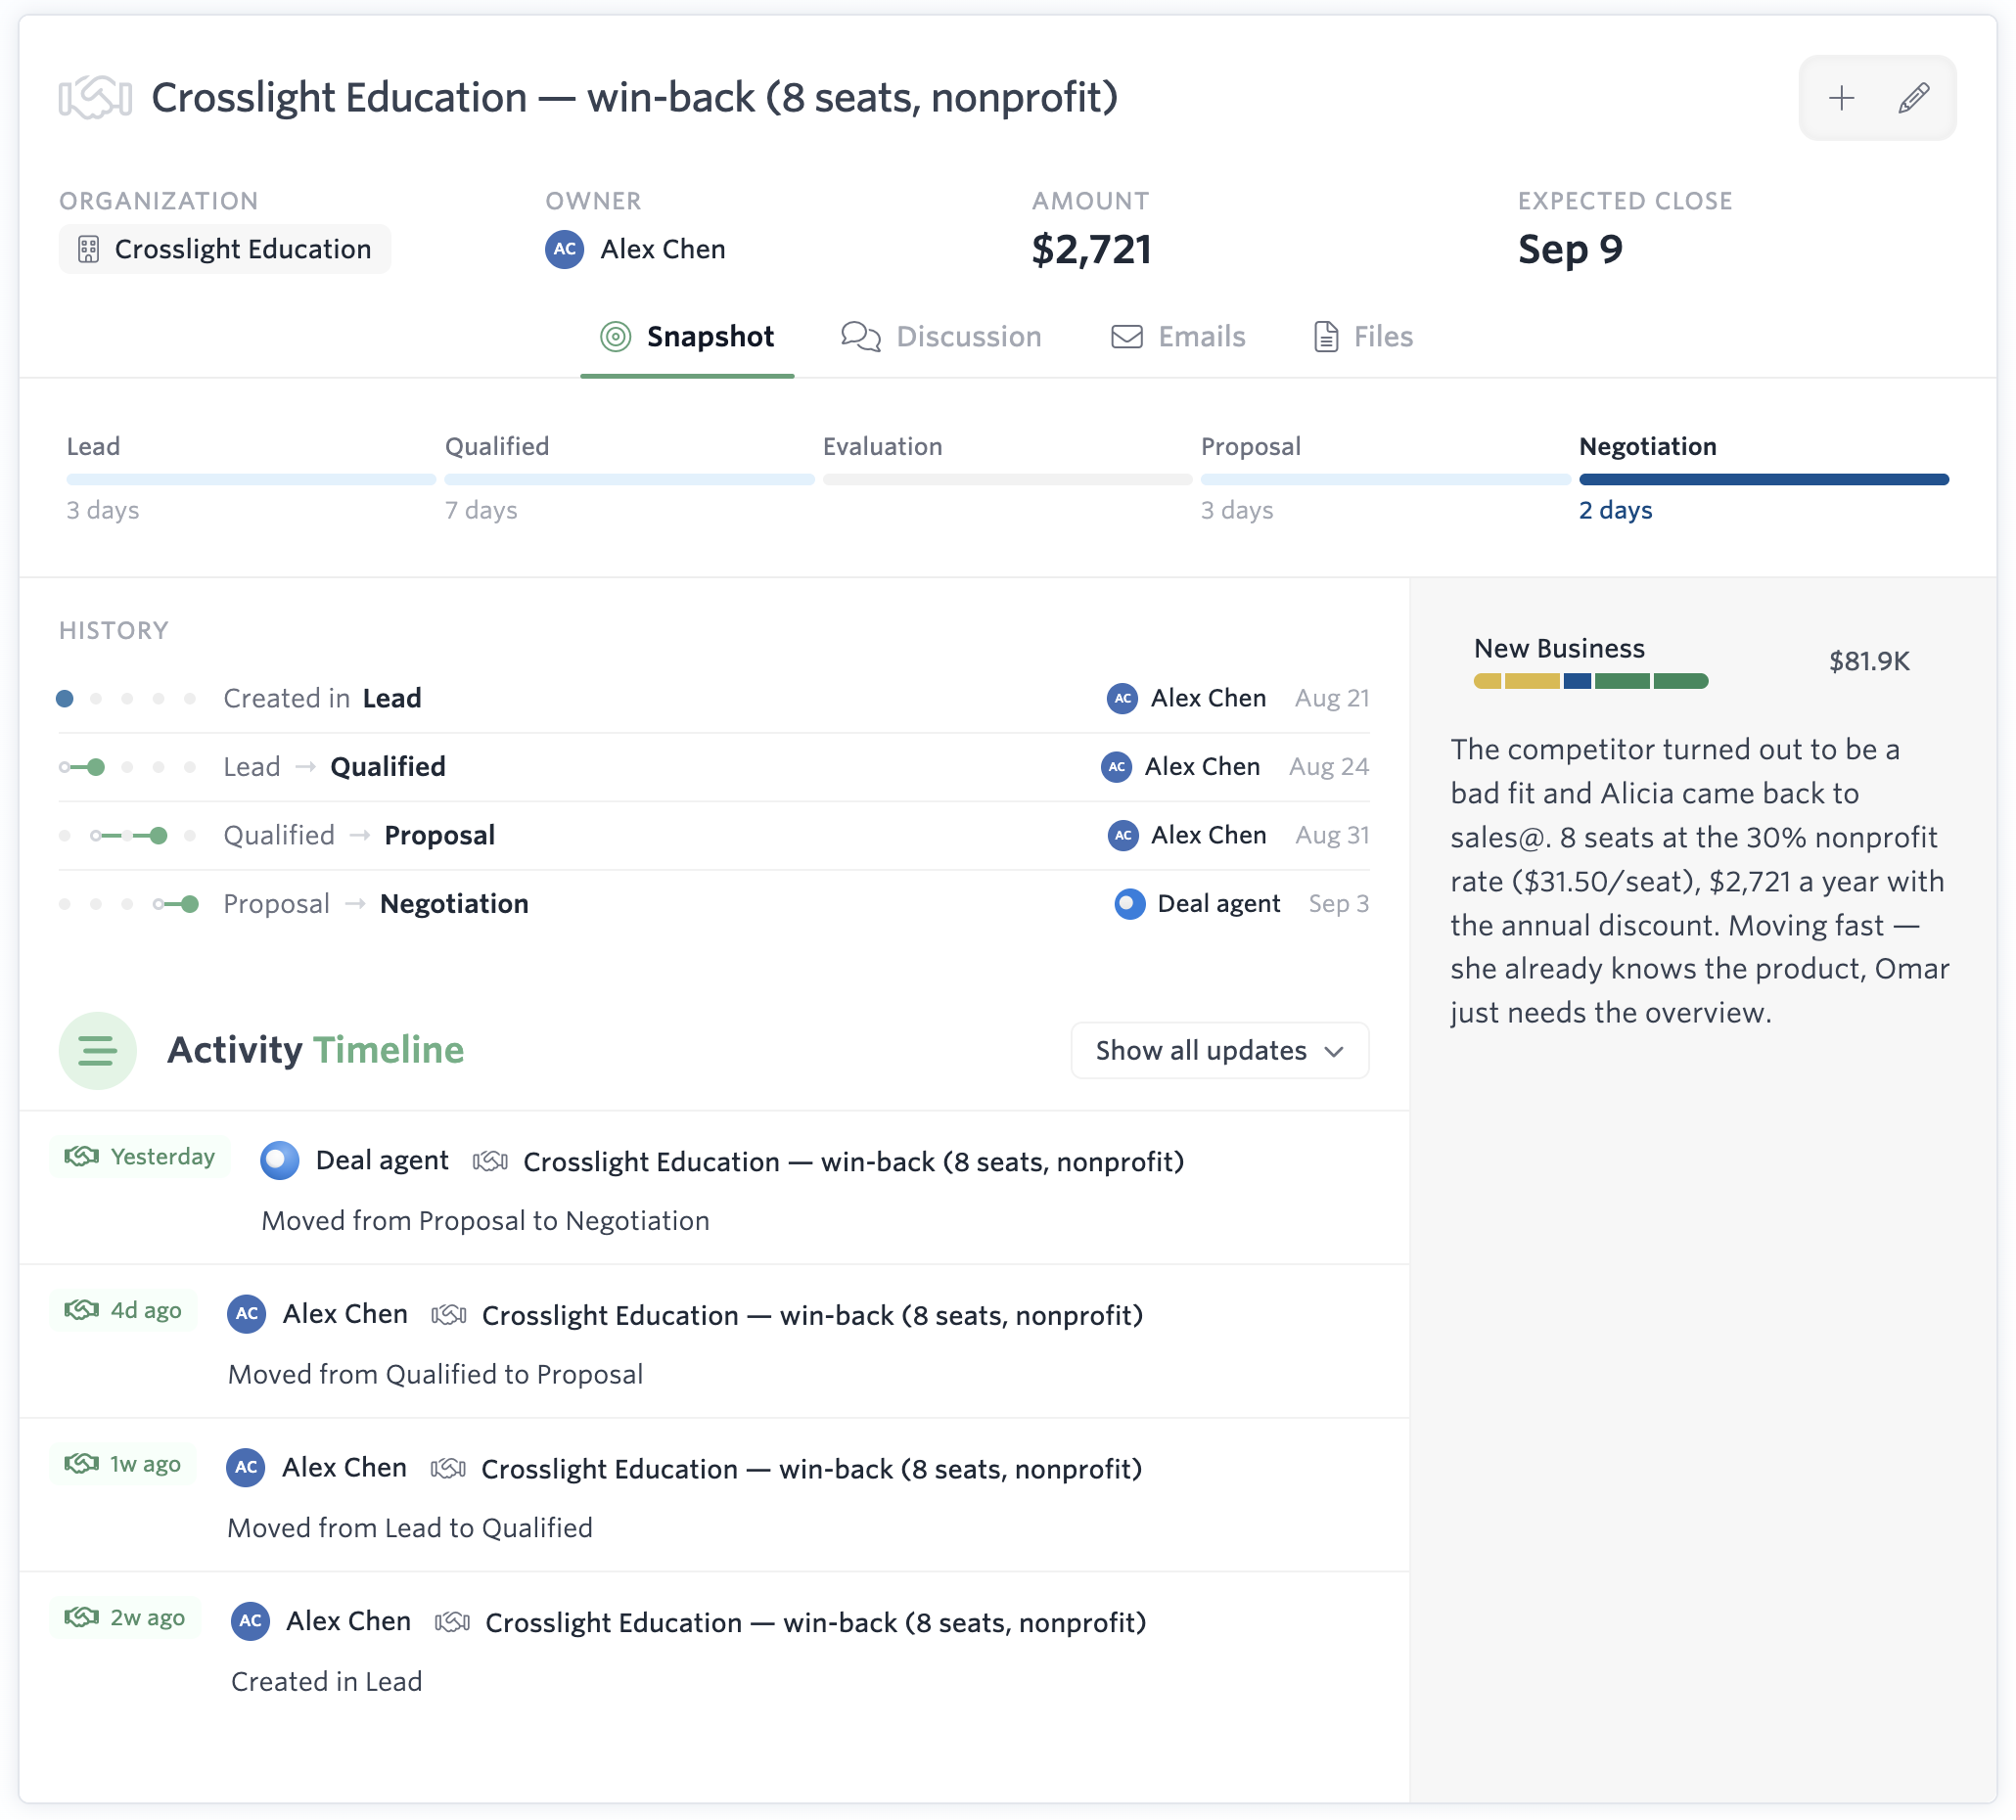Screen dimensions: 2016x1820
Task: Click Alex Chen avatar in Aug 21 history row
Action: 1123,698
